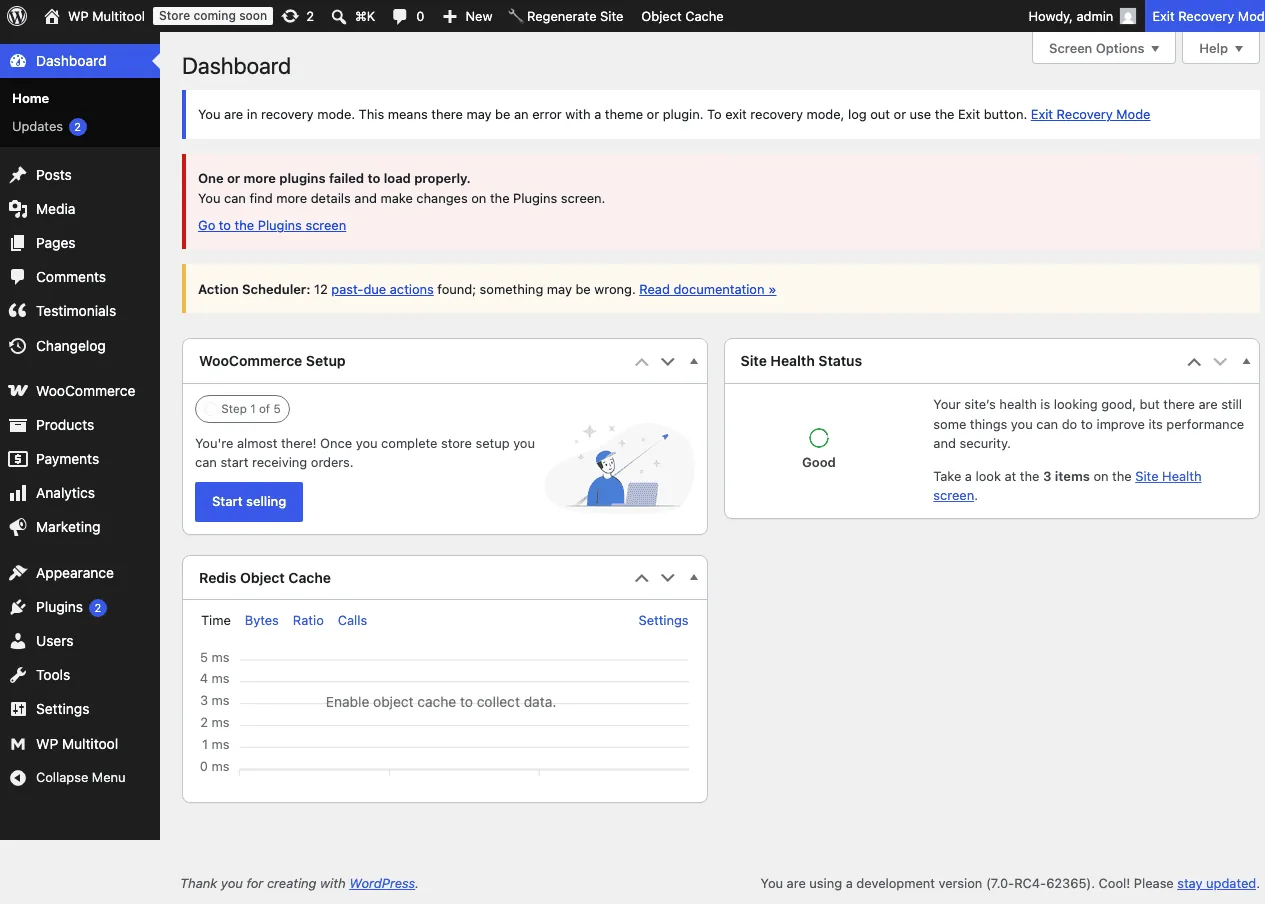Click the Good site health circle indicator
Image resolution: width=1265 pixels, height=904 pixels.
819,438
